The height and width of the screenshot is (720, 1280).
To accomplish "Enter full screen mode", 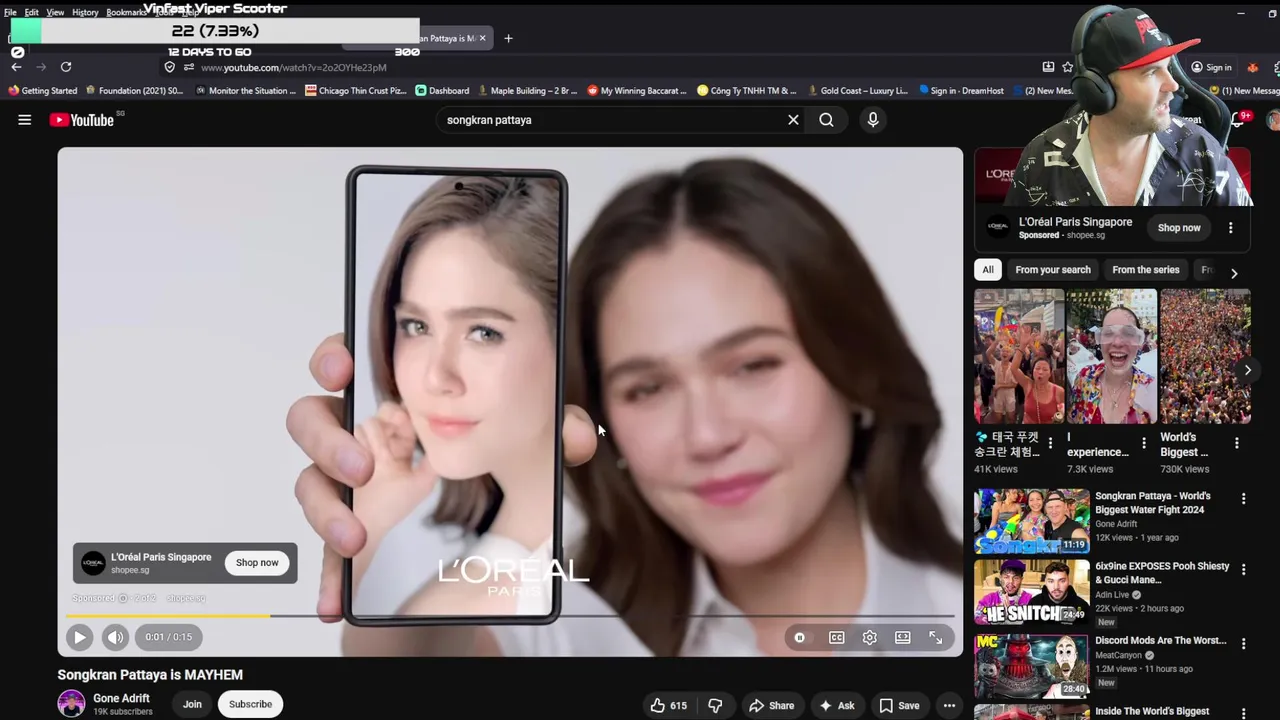I will [936, 638].
